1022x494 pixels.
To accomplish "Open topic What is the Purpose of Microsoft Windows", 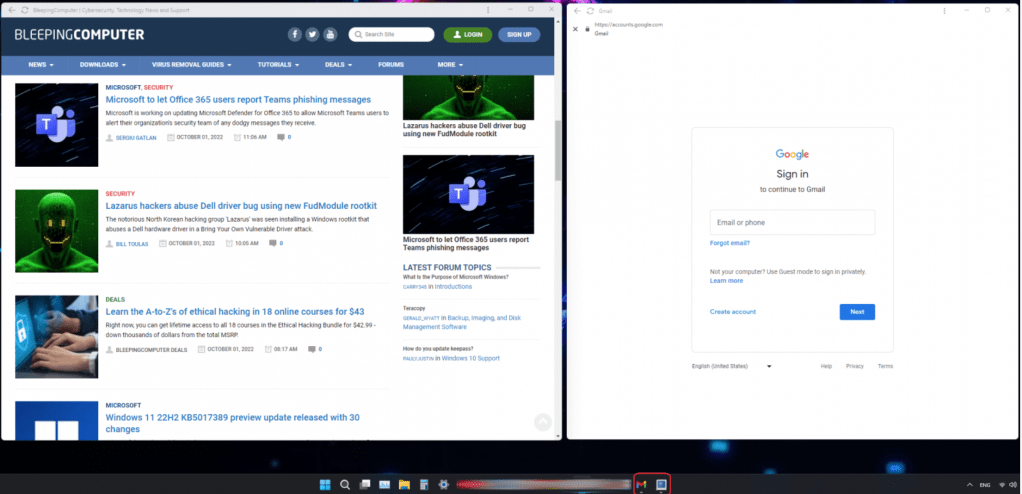I will 456,277.
